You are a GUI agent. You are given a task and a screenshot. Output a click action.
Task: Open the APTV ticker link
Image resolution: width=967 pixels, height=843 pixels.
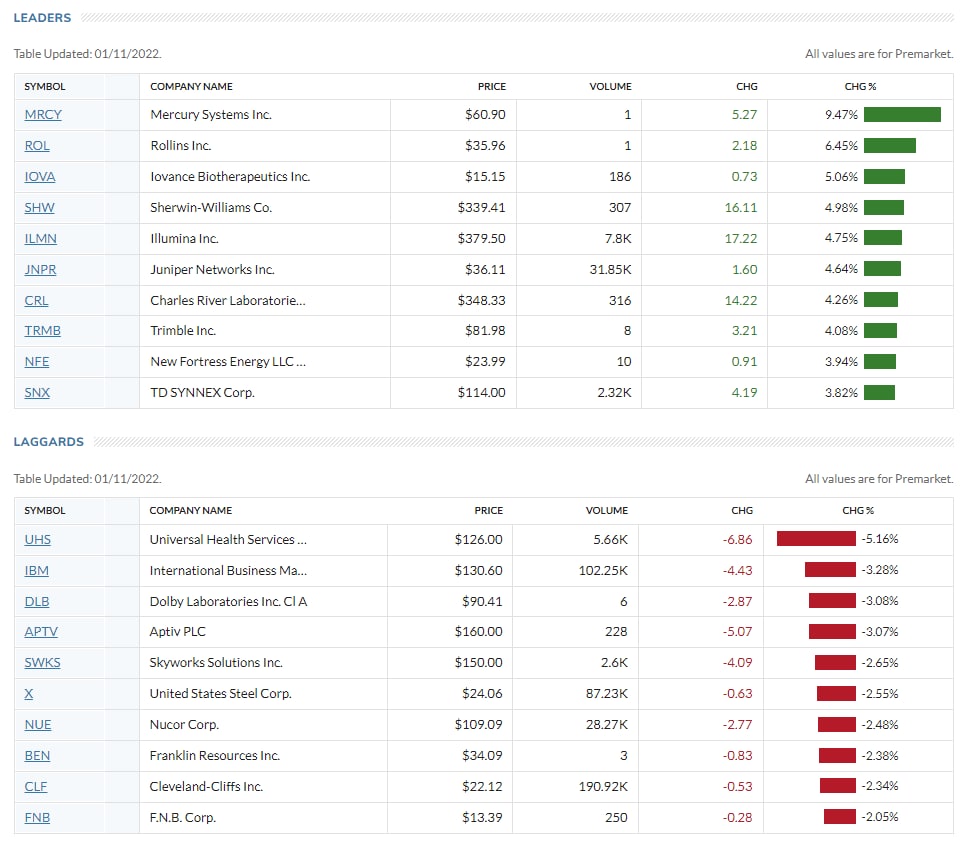pyautogui.click(x=41, y=631)
